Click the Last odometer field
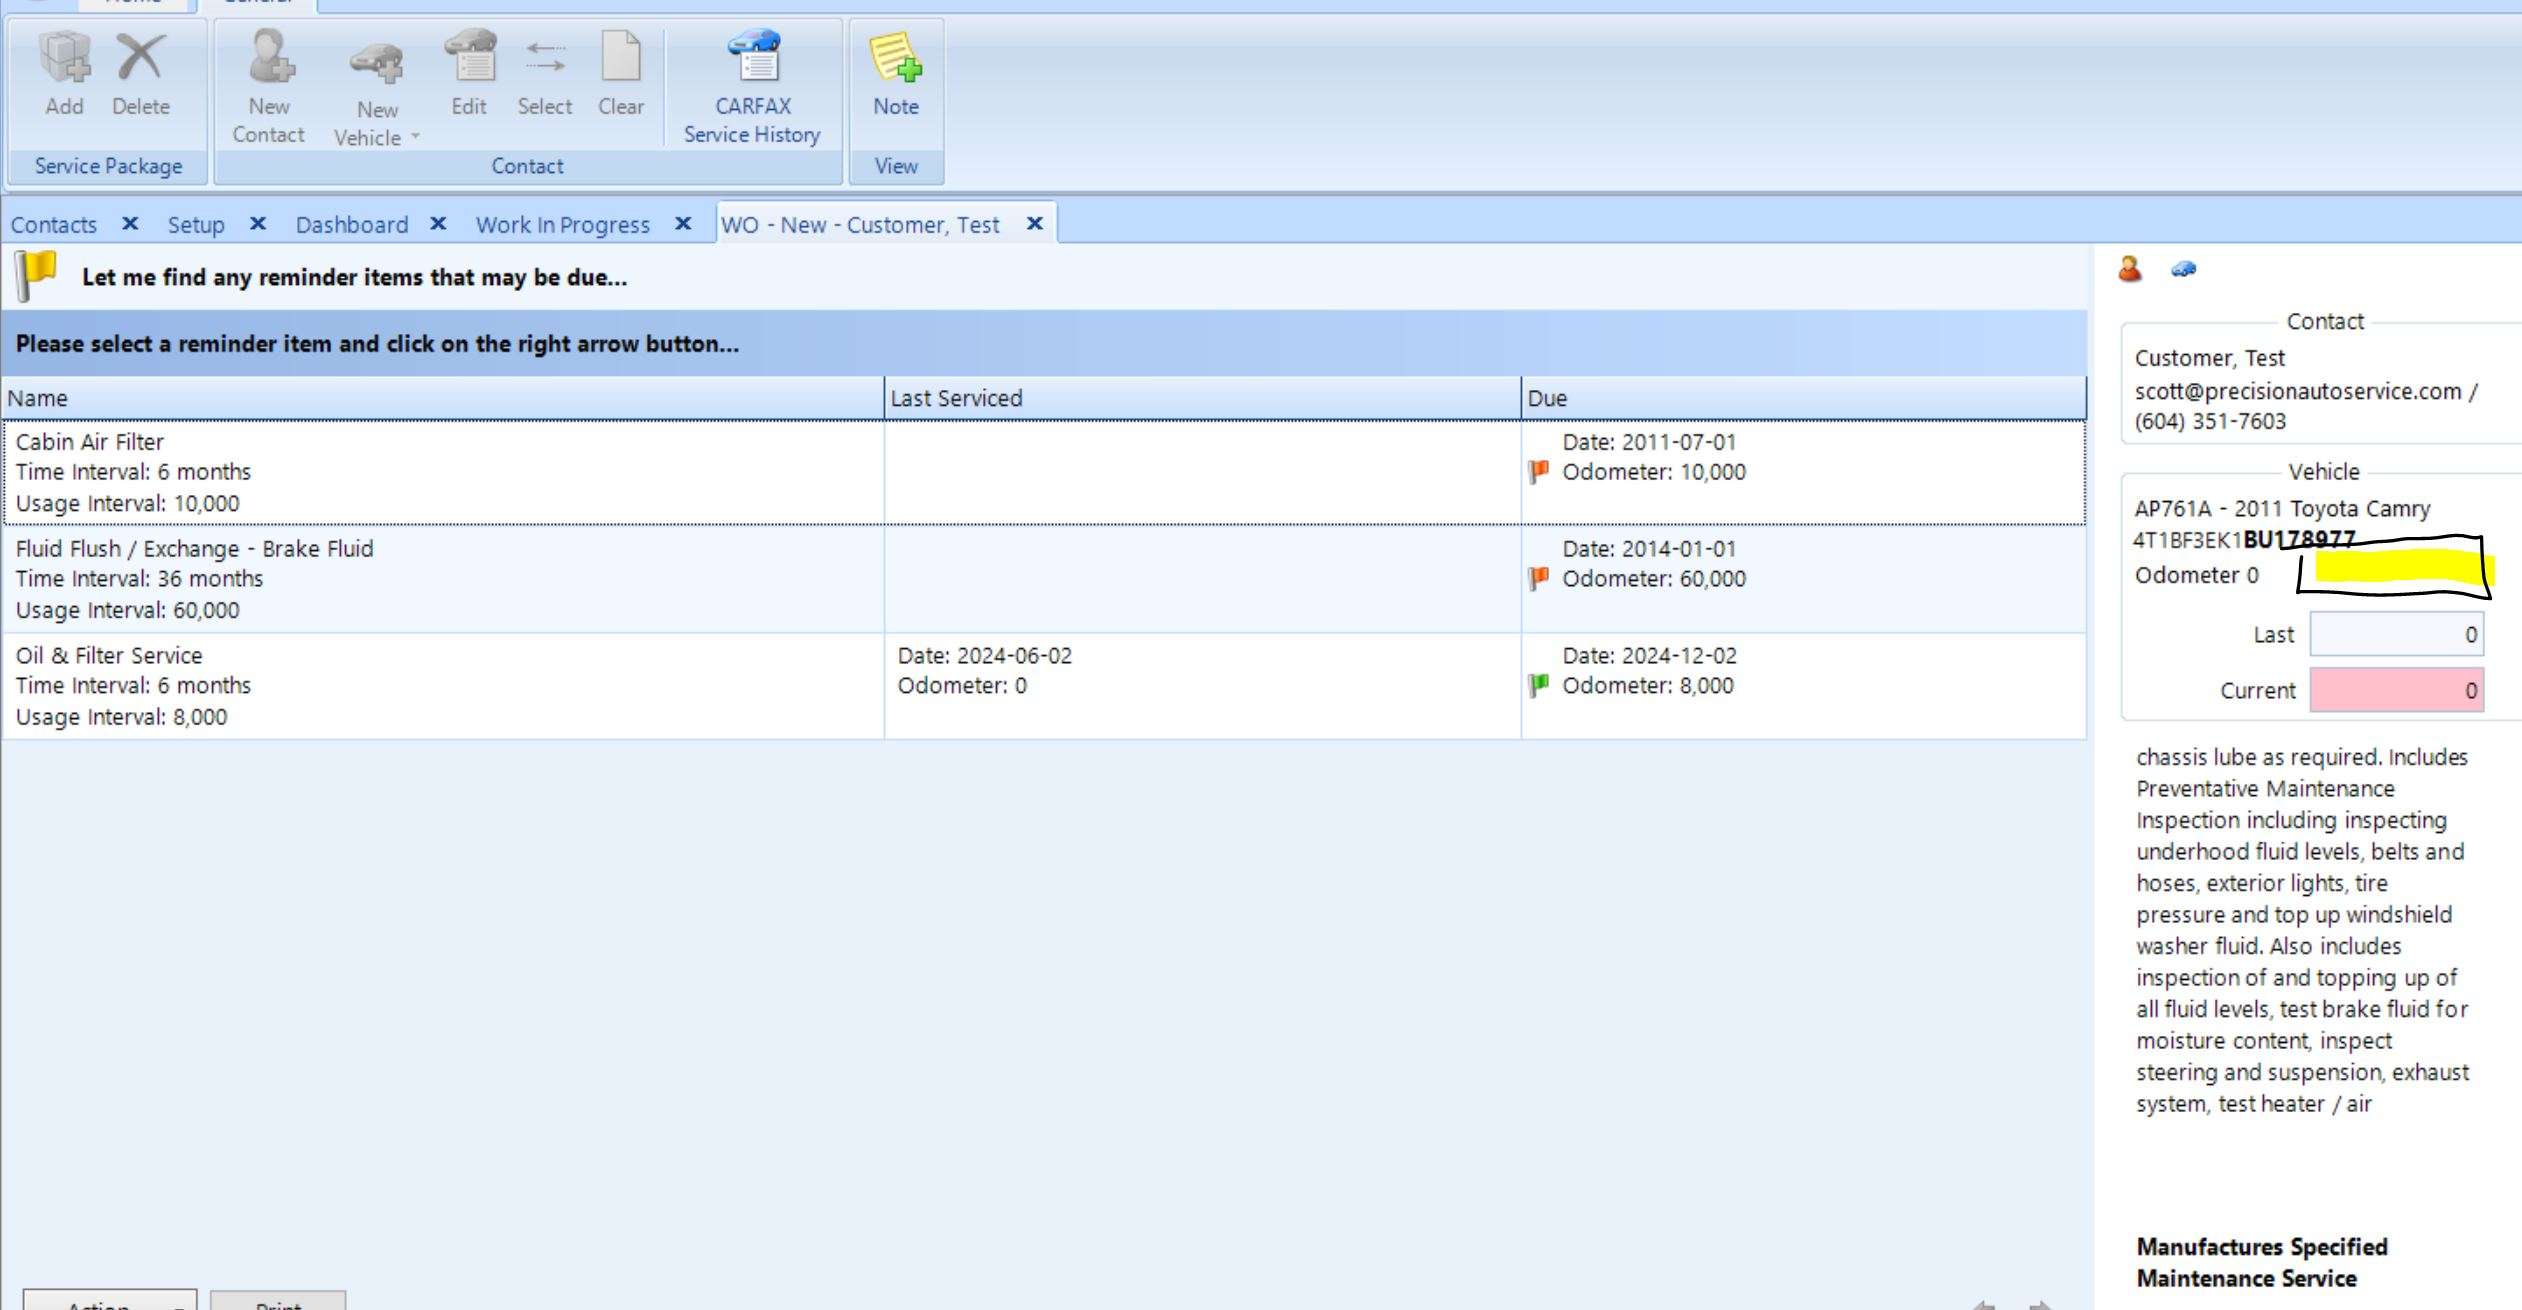The width and height of the screenshot is (2522, 1310). 2396,635
